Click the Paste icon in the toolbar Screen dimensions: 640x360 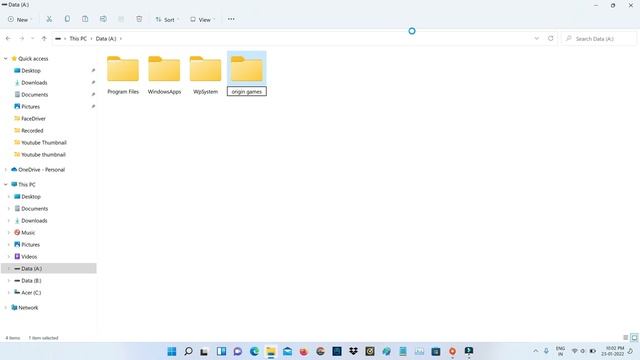[x=85, y=19]
